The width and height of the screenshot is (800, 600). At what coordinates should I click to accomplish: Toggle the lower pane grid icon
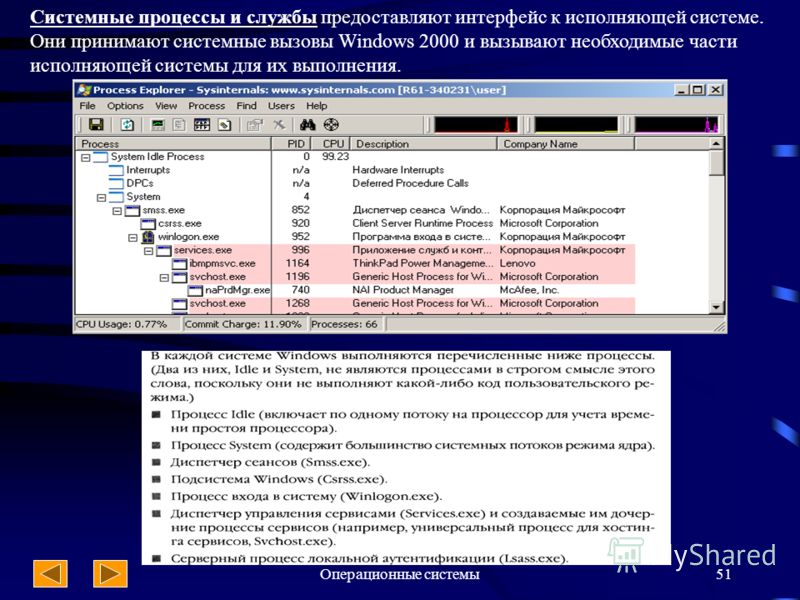pyautogui.click(x=202, y=124)
